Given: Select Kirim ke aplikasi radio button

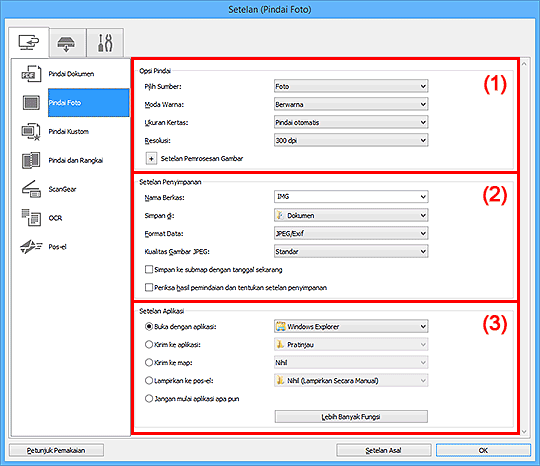Looking at the screenshot, I should (x=149, y=344).
